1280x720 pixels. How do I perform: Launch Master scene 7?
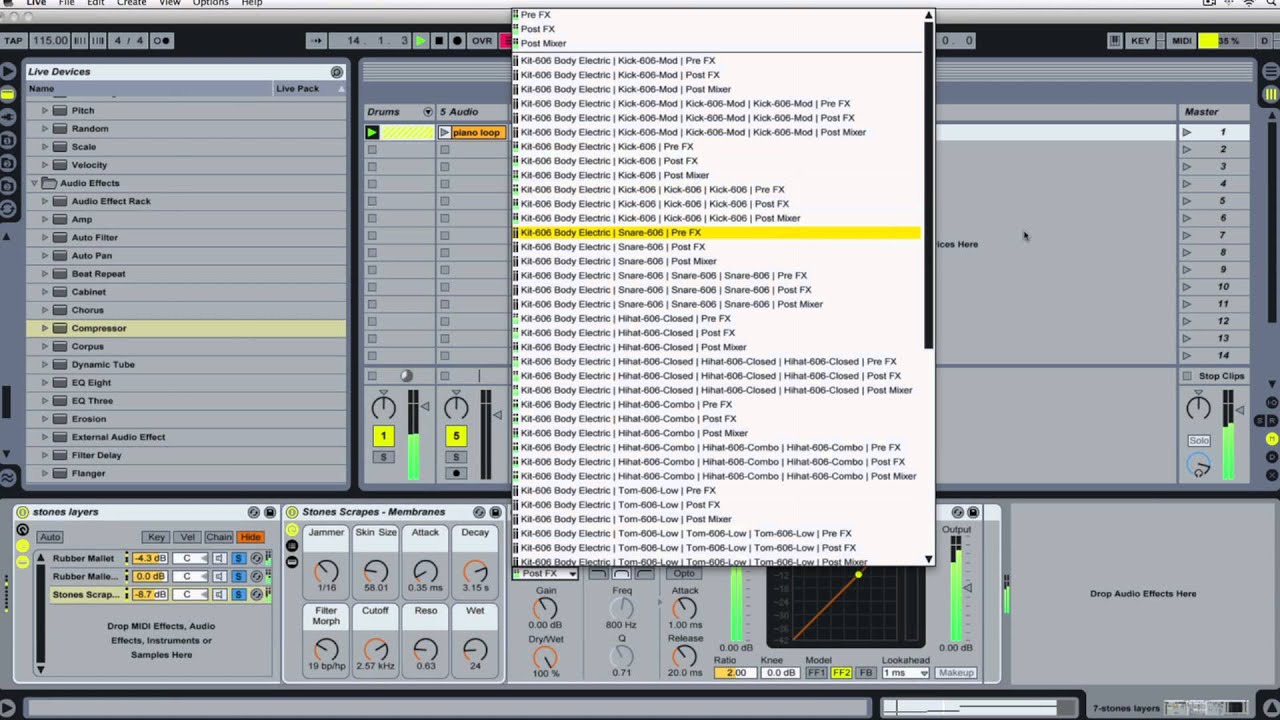1187,235
